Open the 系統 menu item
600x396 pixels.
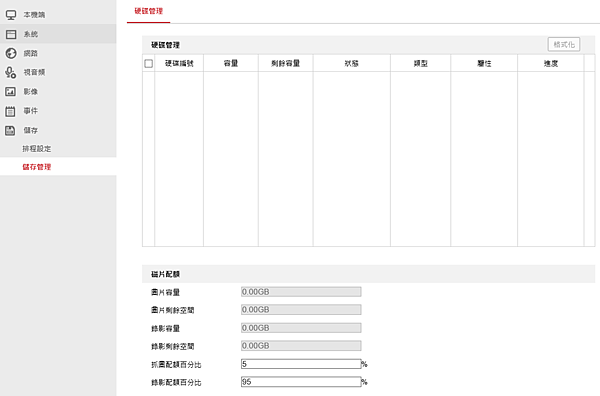(58, 34)
